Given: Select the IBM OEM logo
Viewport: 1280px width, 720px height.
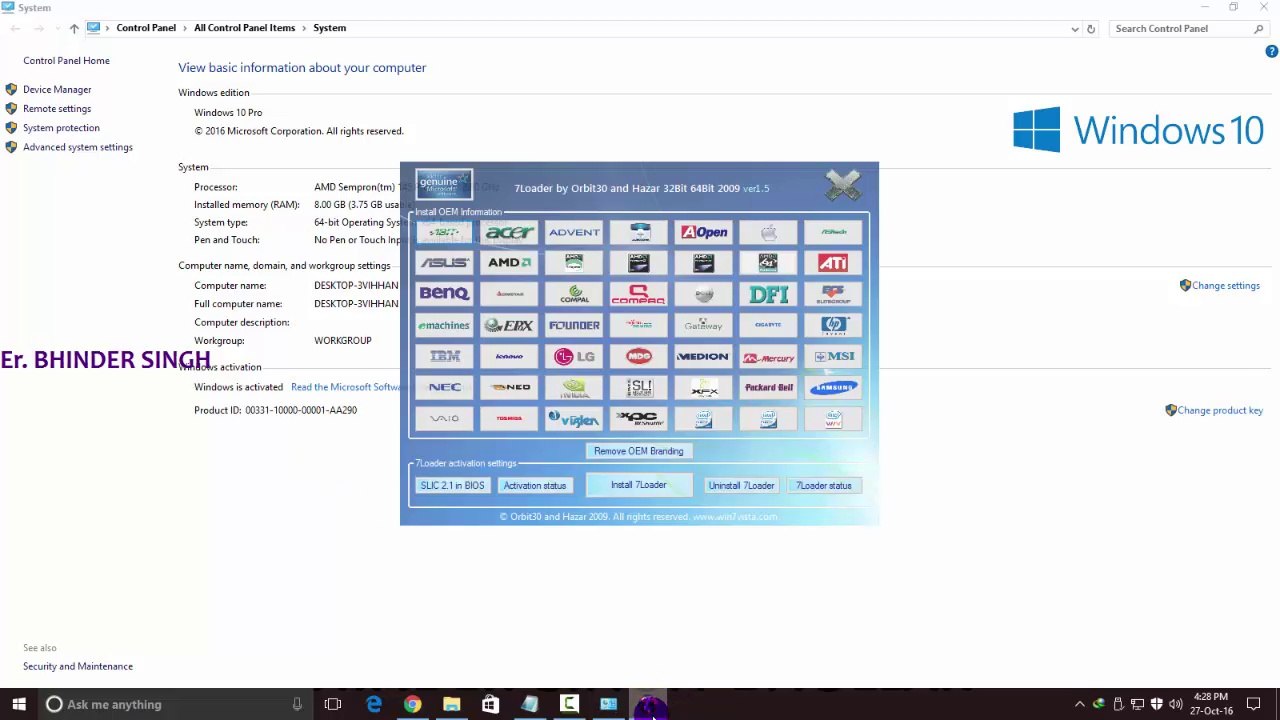Looking at the screenshot, I should pyautogui.click(x=445, y=356).
